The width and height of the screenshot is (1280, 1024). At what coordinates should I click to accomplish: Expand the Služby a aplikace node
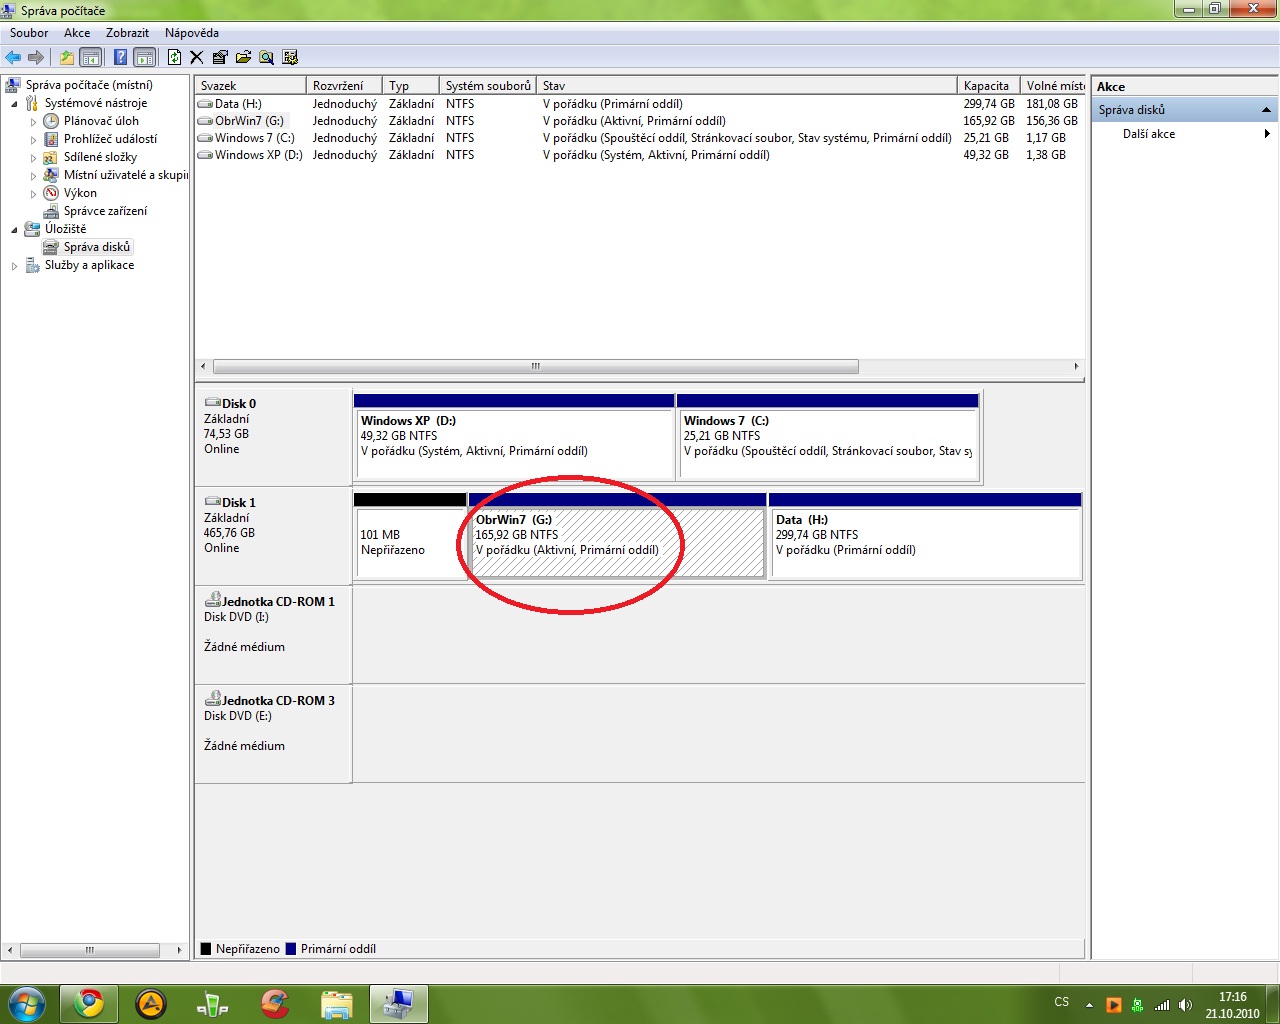point(14,265)
